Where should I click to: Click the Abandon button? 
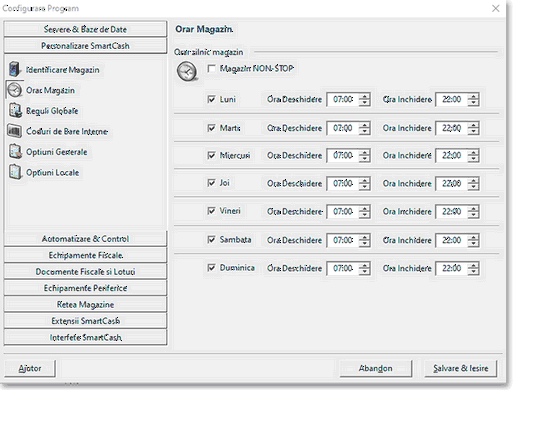[376, 368]
